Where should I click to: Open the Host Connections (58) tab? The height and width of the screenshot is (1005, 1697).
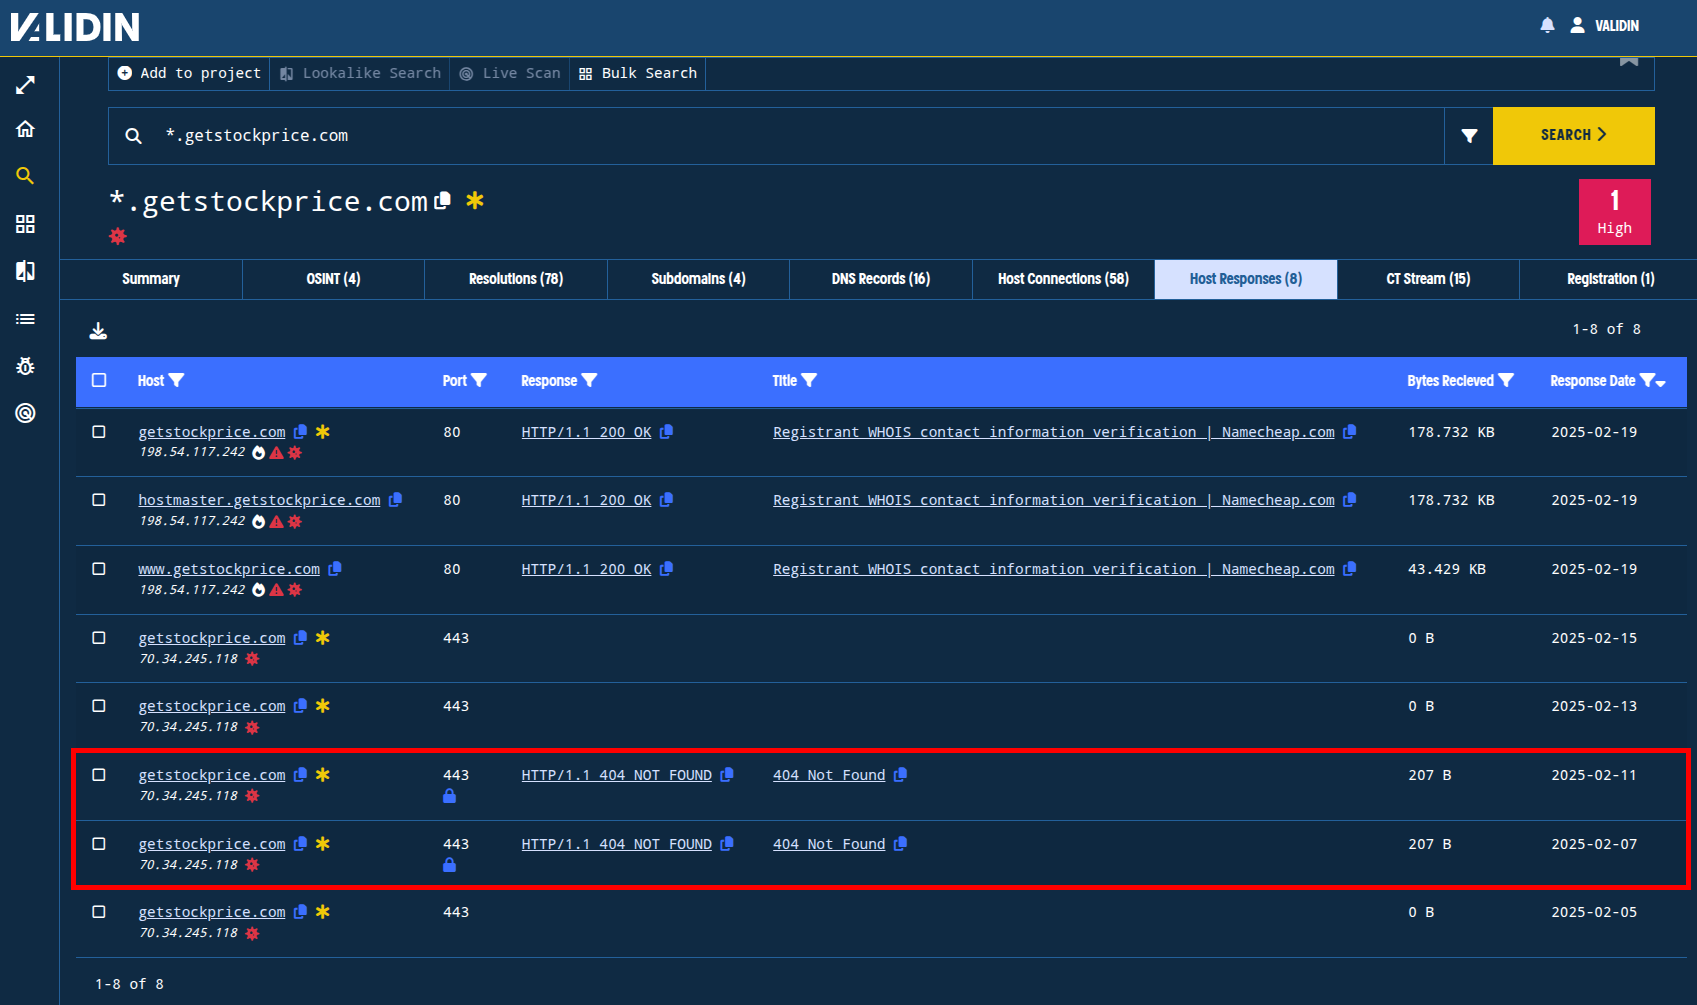coord(1063,279)
